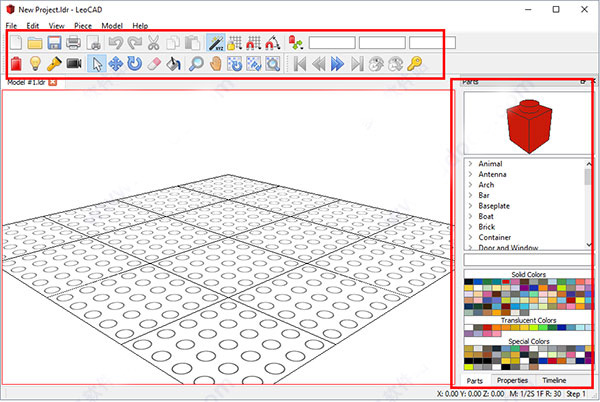Click the Insert Light bulb icon
The width and height of the screenshot is (600, 402).
tap(35, 64)
